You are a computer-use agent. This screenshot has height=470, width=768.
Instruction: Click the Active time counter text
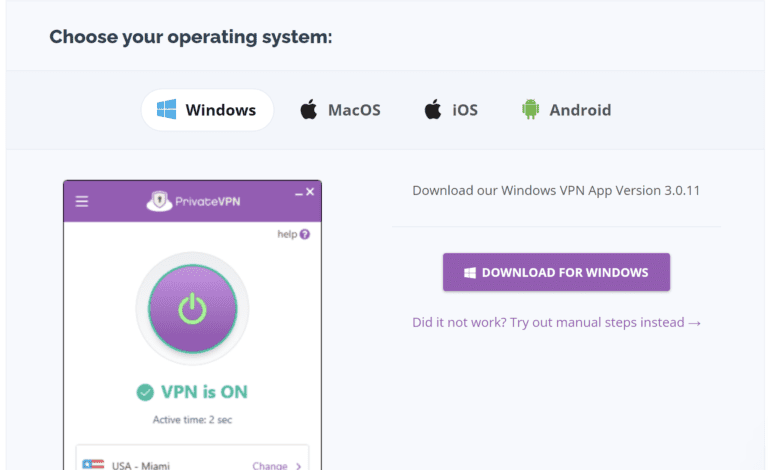pos(192,420)
